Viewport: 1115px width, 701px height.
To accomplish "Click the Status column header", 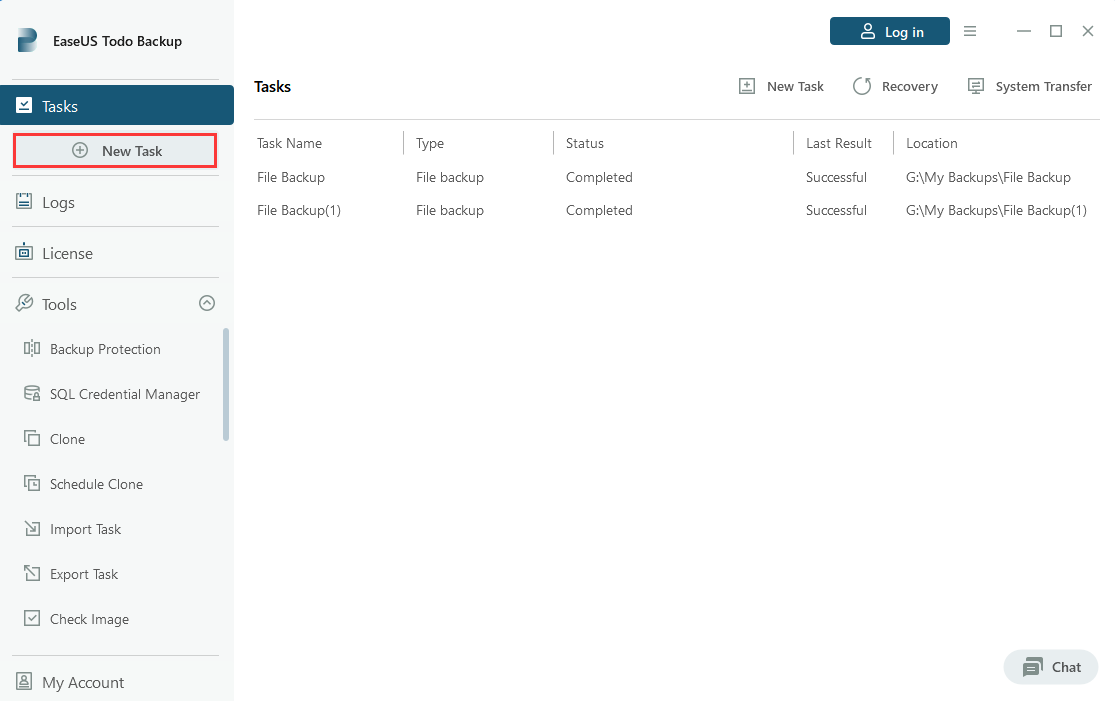I will pos(585,143).
